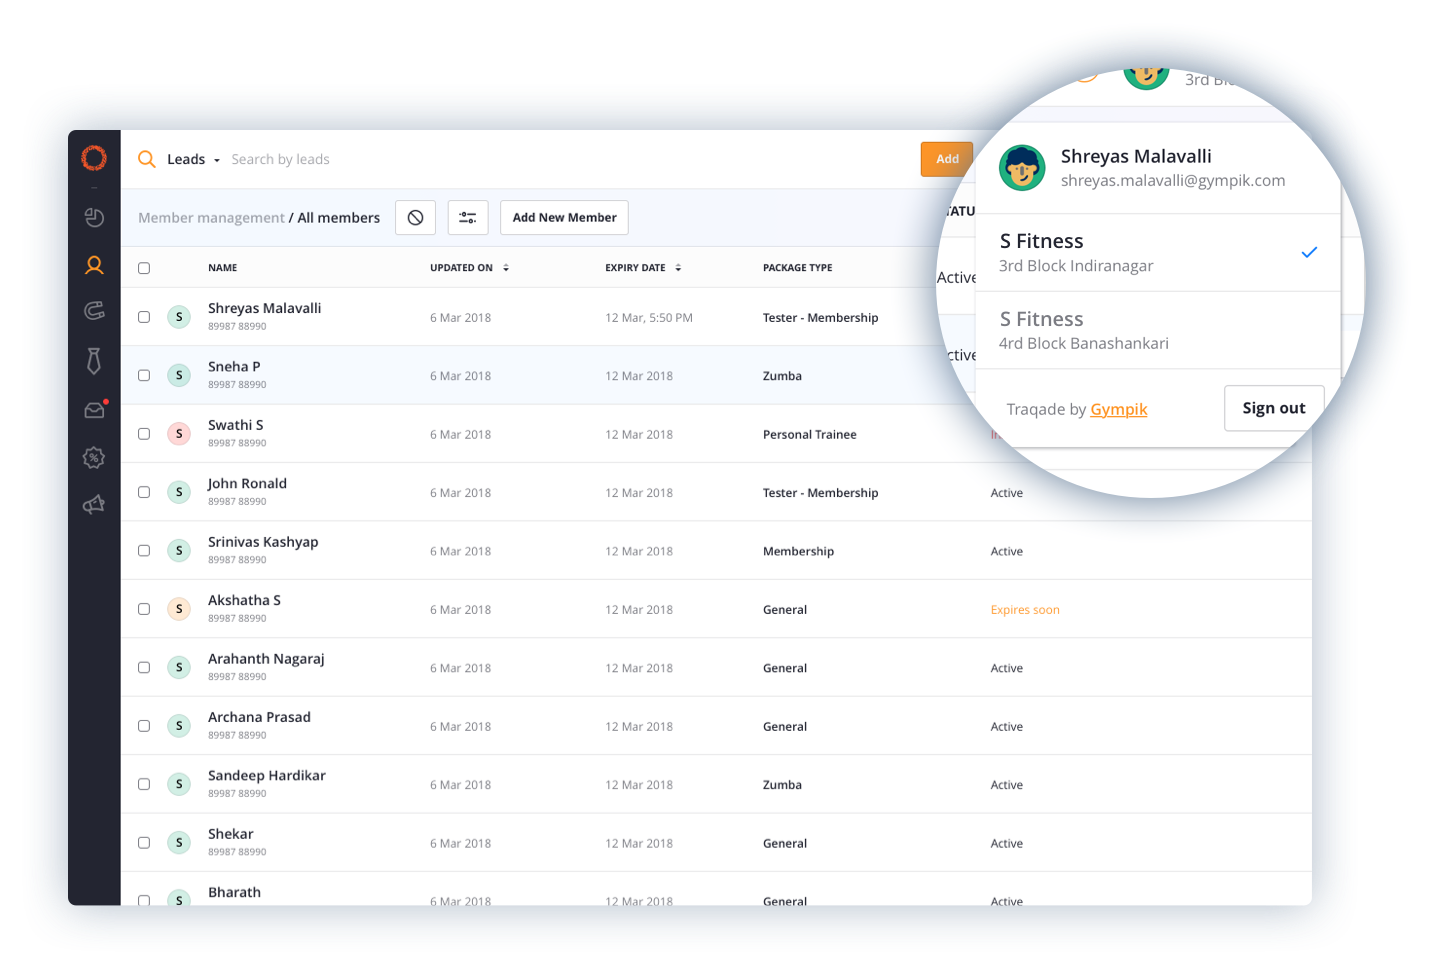Tick the select-all checkbox in table header
The width and height of the screenshot is (1434, 974).
coord(144,268)
